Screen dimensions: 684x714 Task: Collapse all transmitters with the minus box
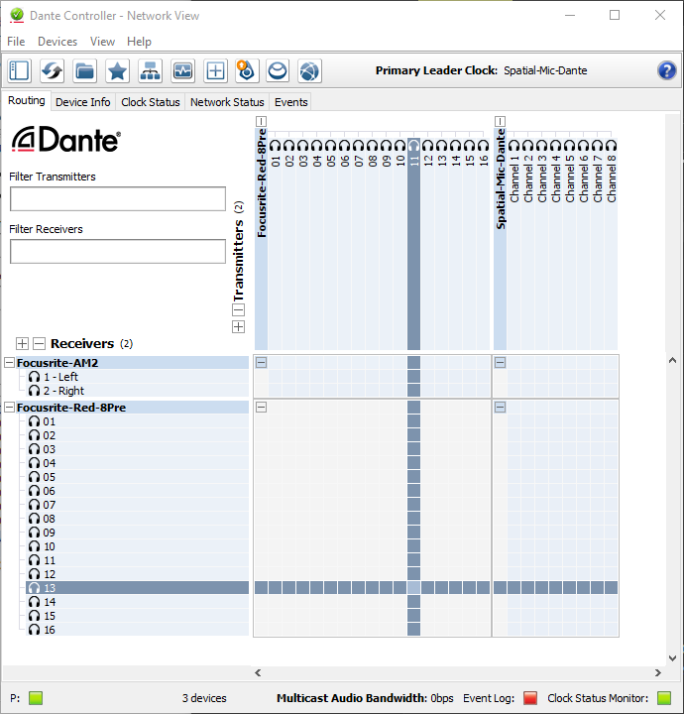[x=239, y=310]
